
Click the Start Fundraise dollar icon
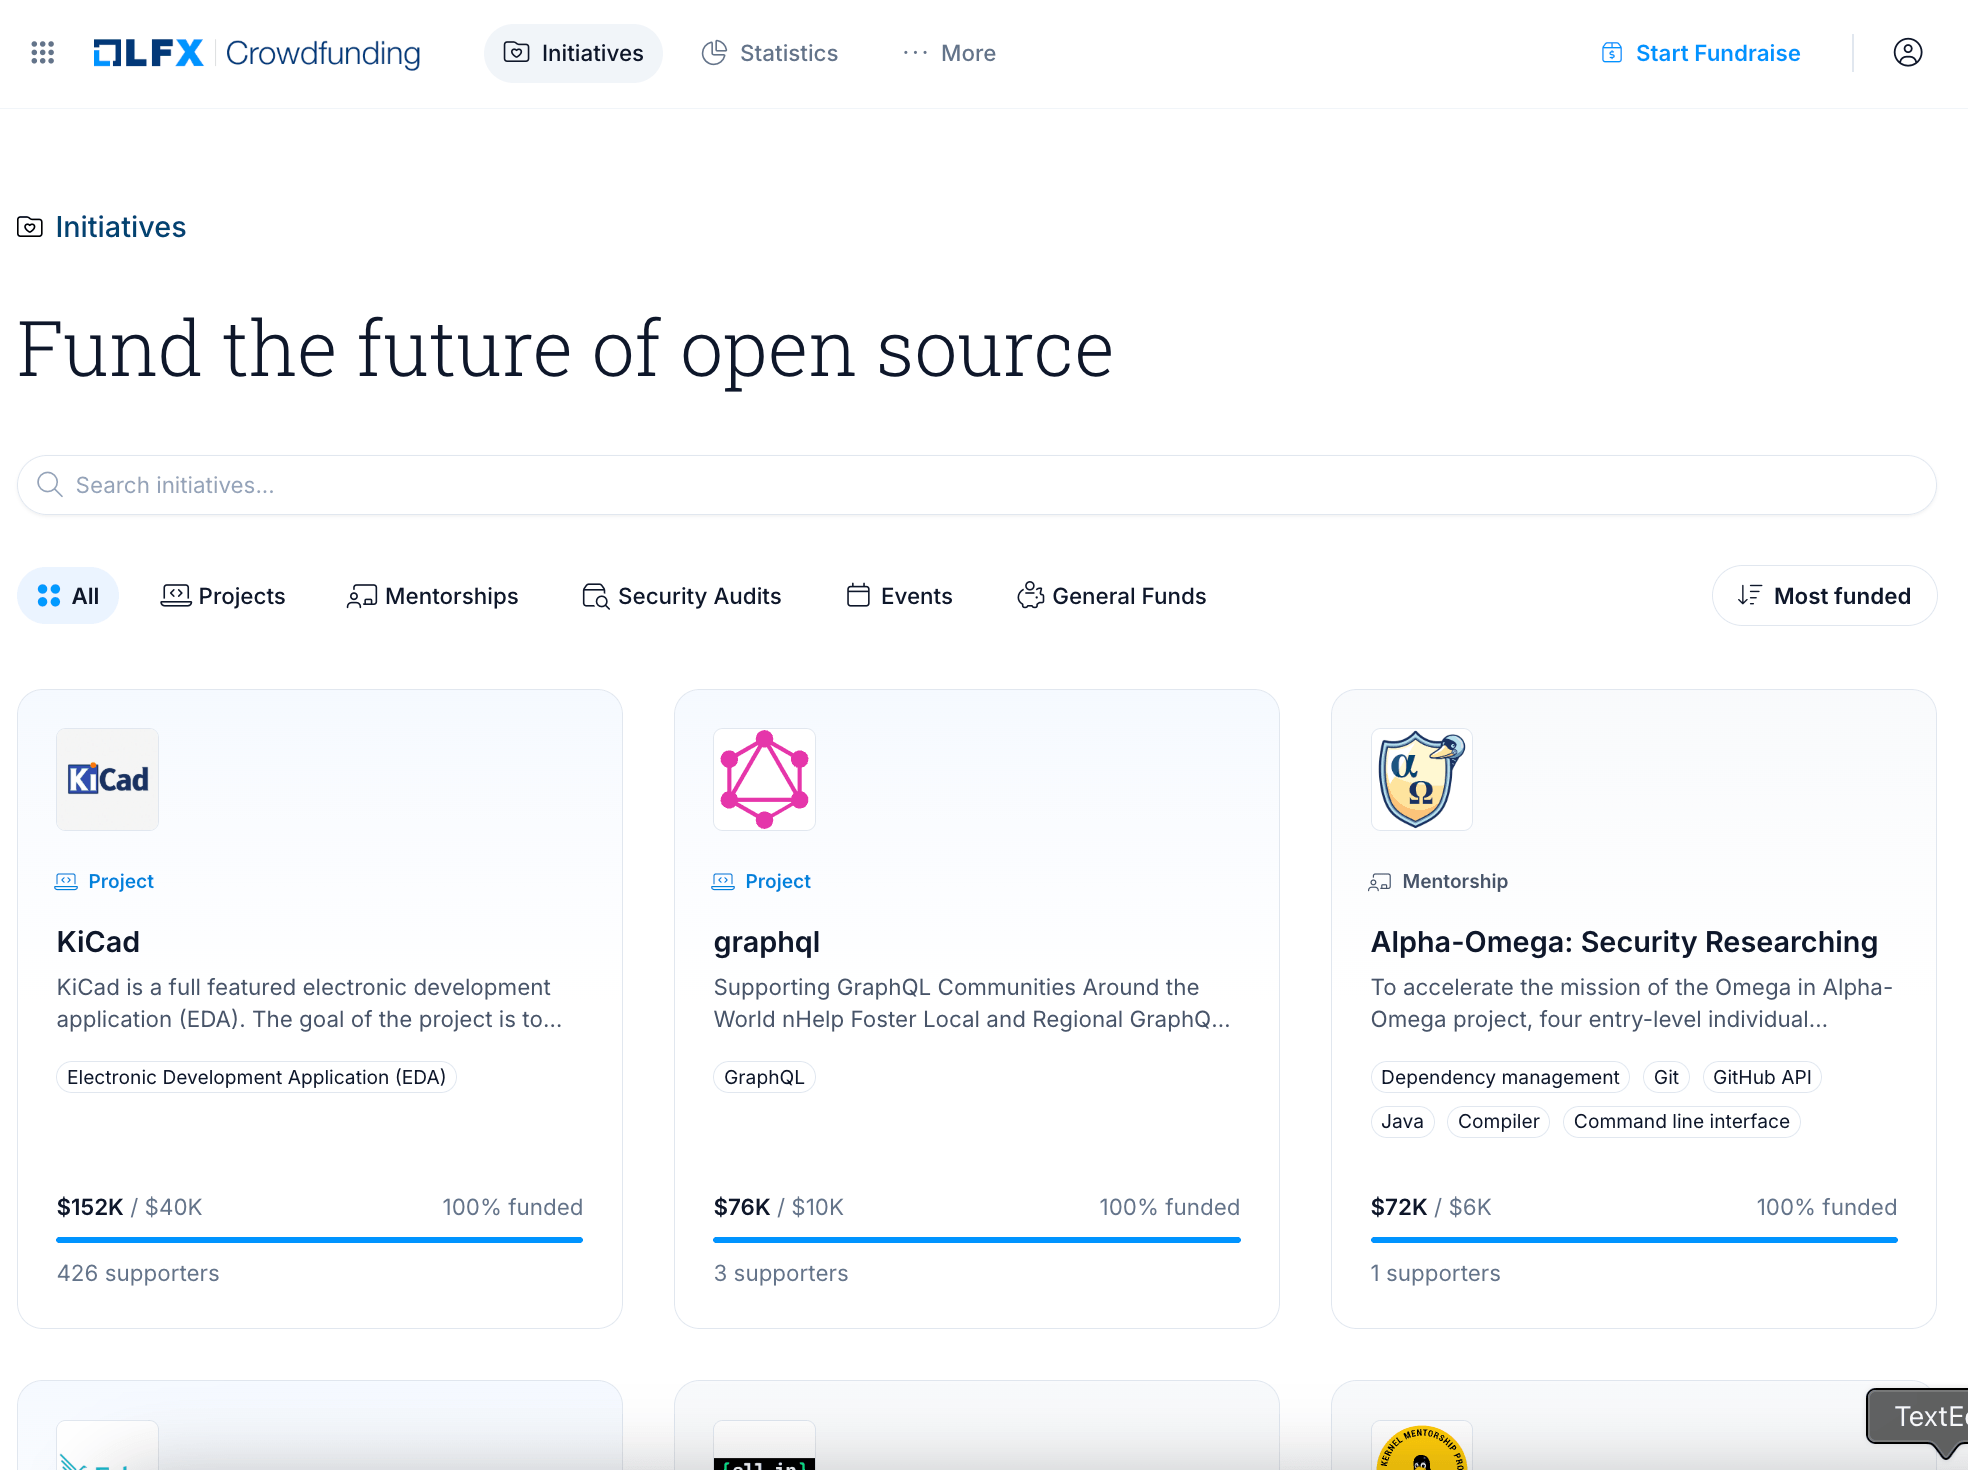pos(1611,53)
